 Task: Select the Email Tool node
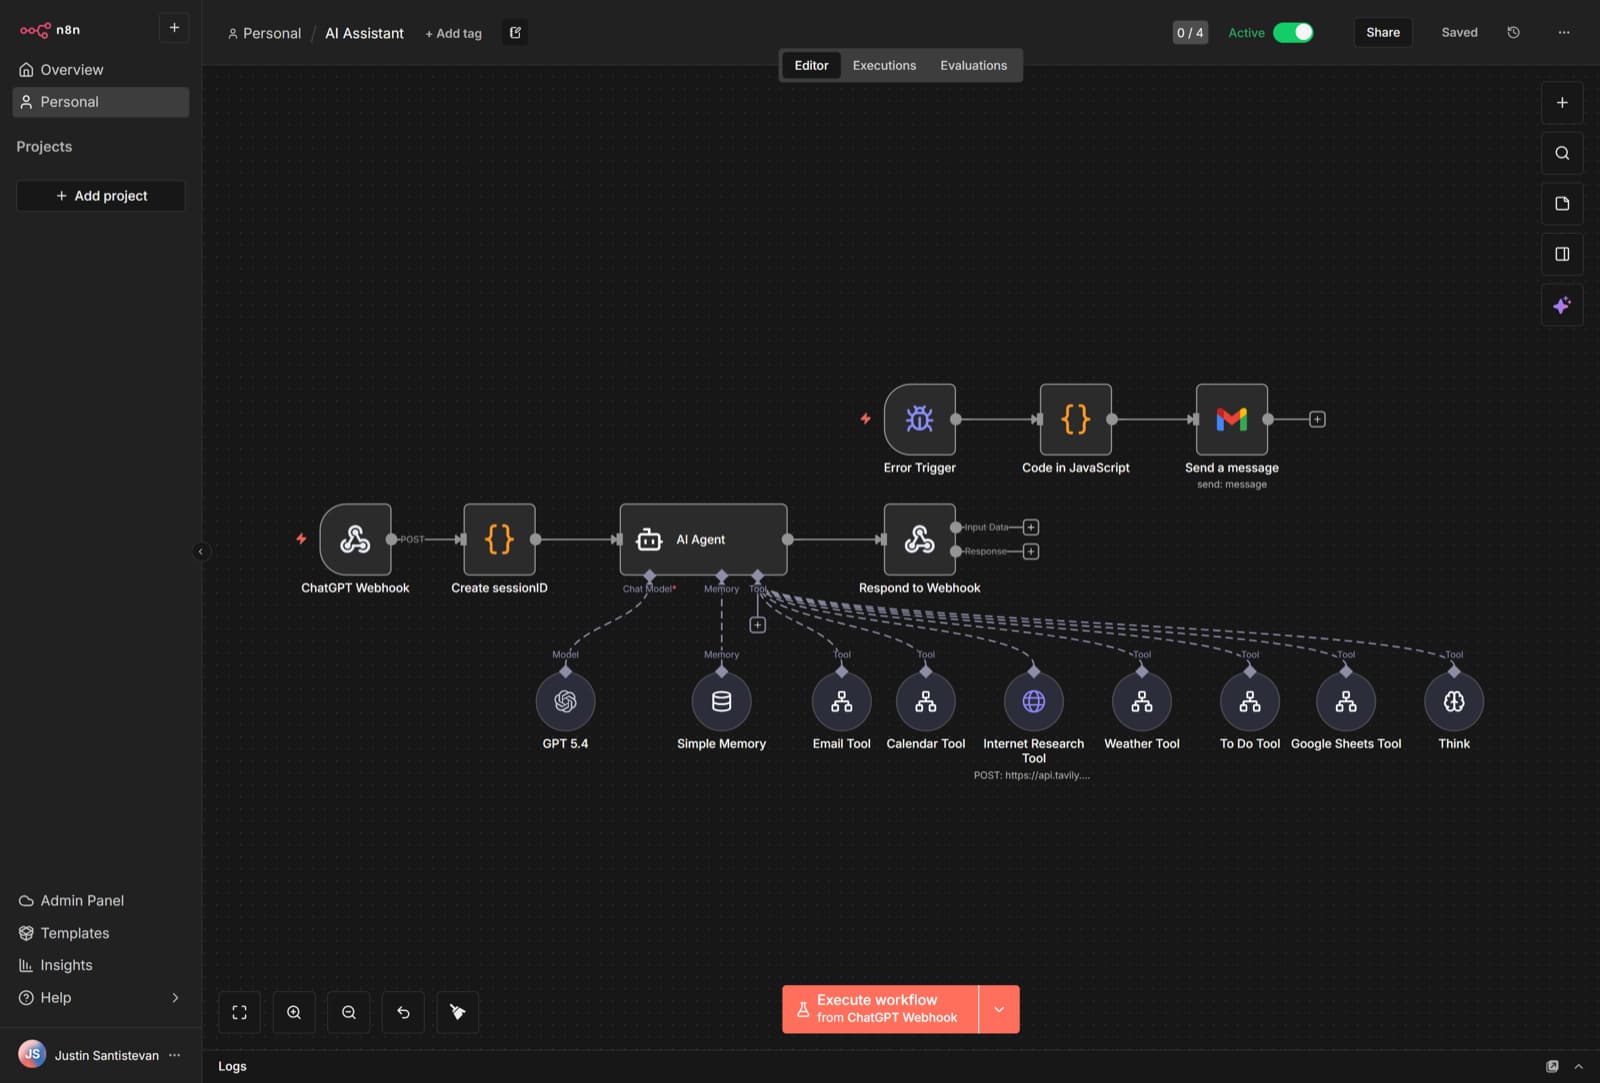pos(841,701)
